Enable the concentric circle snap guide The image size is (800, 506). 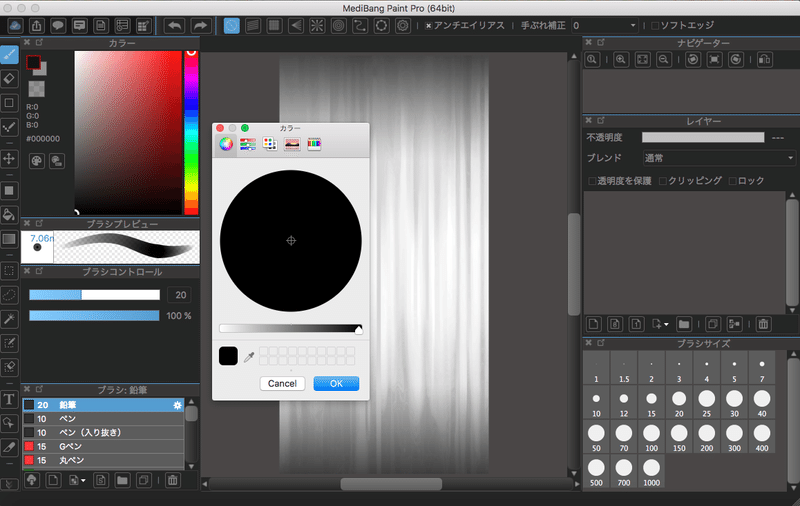338,26
